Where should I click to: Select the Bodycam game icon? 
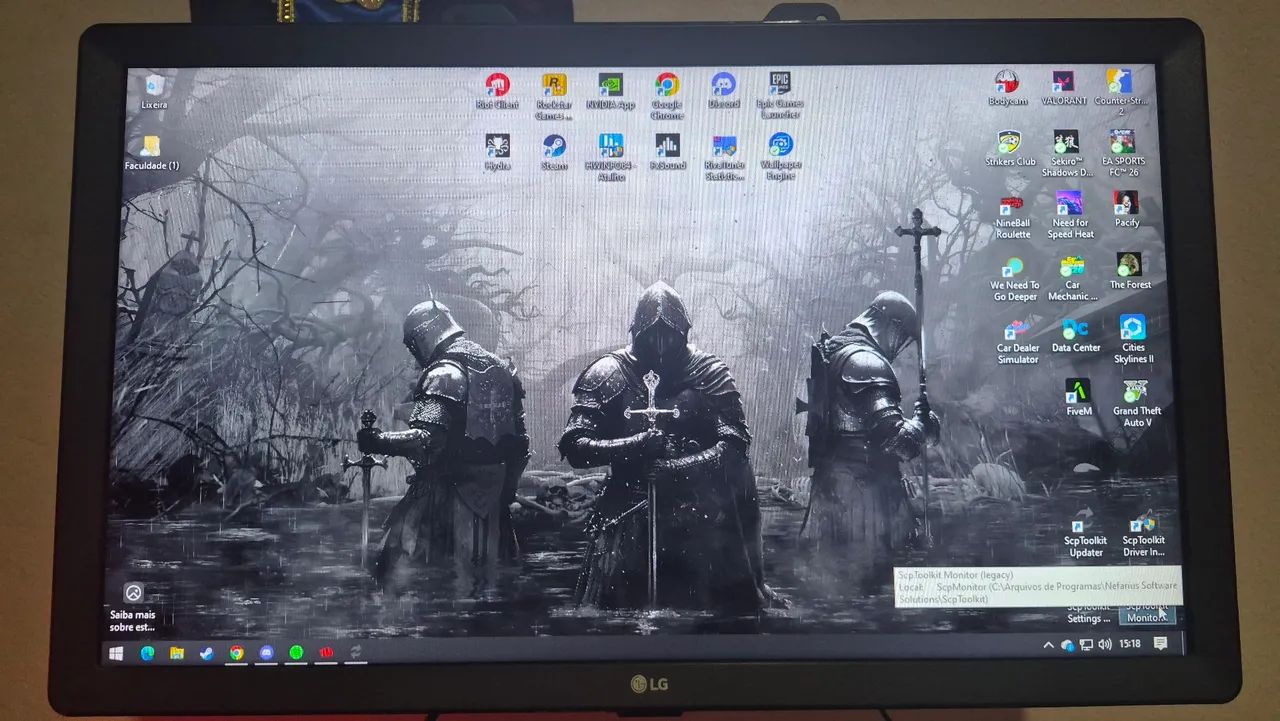click(x=1007, y=88)
